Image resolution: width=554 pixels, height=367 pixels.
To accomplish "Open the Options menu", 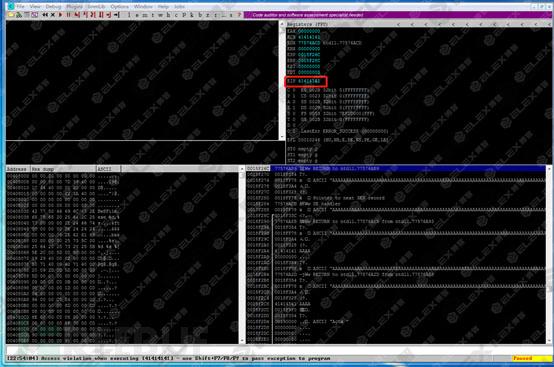I will tap(119, 7).
